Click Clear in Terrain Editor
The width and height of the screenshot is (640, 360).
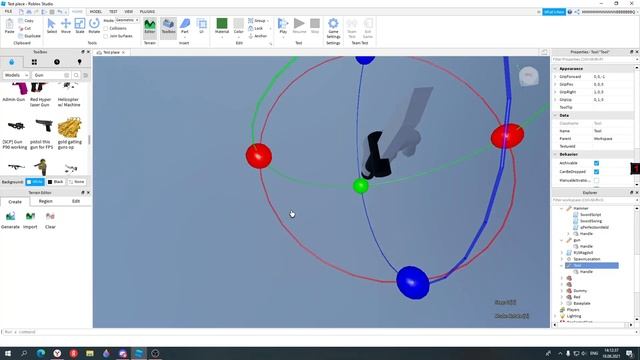coord(50,220)
